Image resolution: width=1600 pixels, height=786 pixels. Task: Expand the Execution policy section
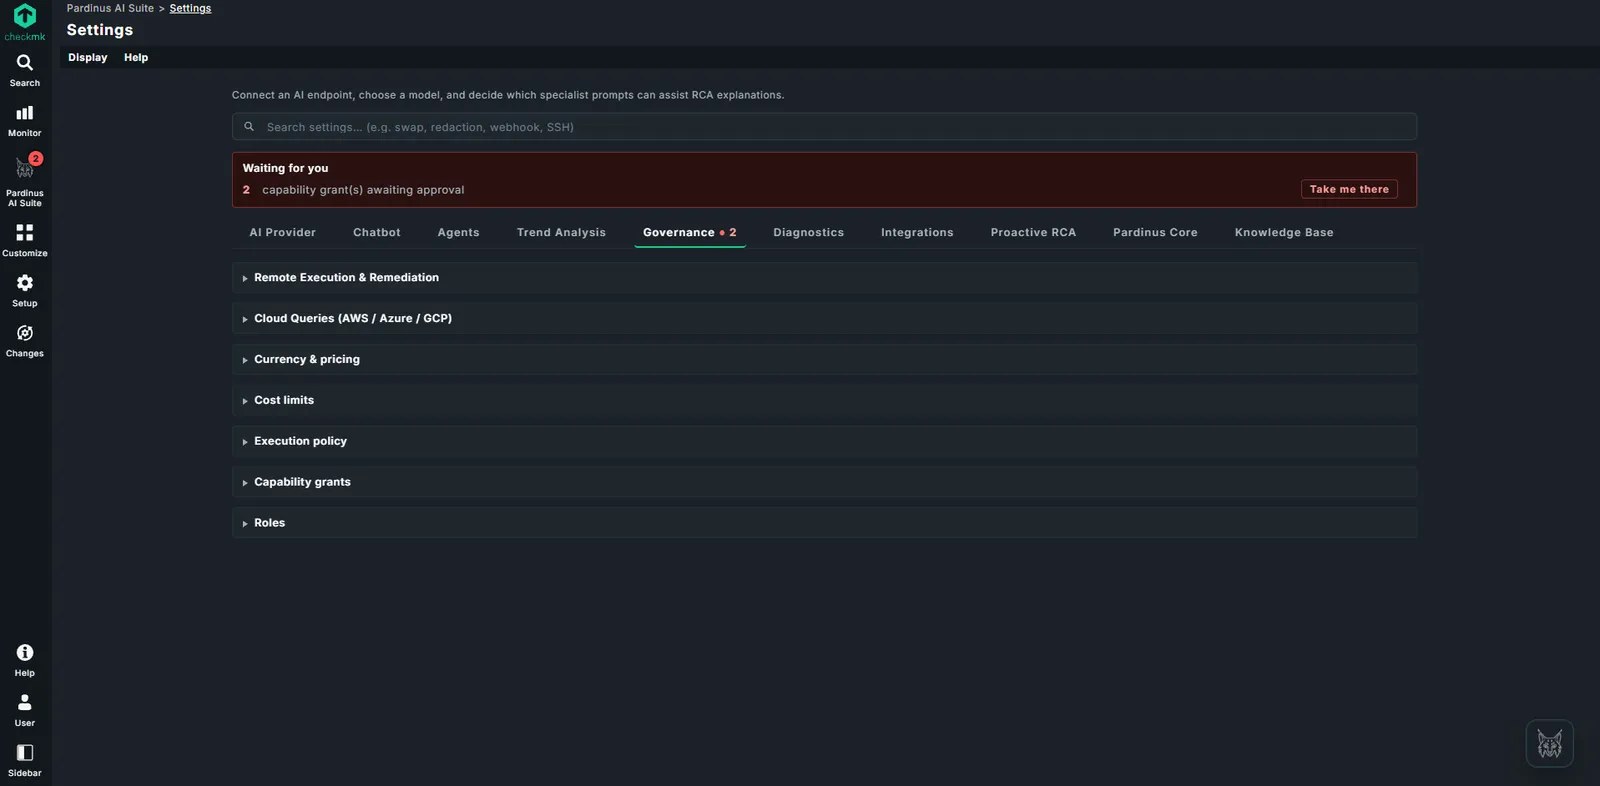click(x=824, y=441)
